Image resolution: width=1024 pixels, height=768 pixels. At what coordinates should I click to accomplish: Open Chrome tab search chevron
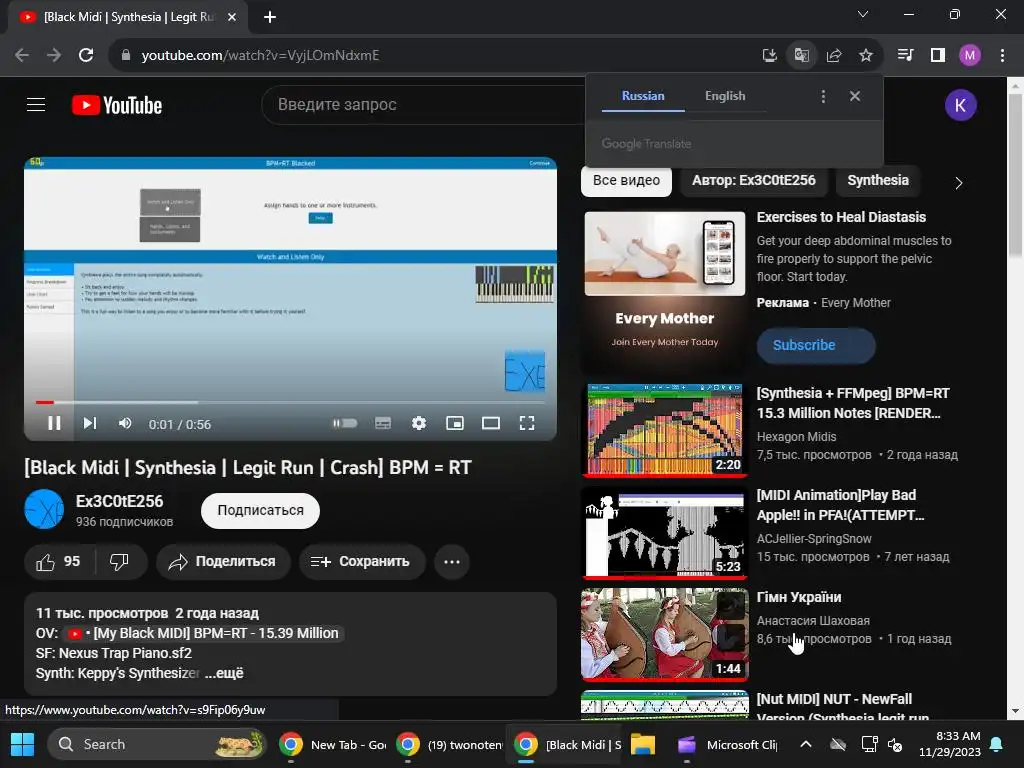point(863,14)
